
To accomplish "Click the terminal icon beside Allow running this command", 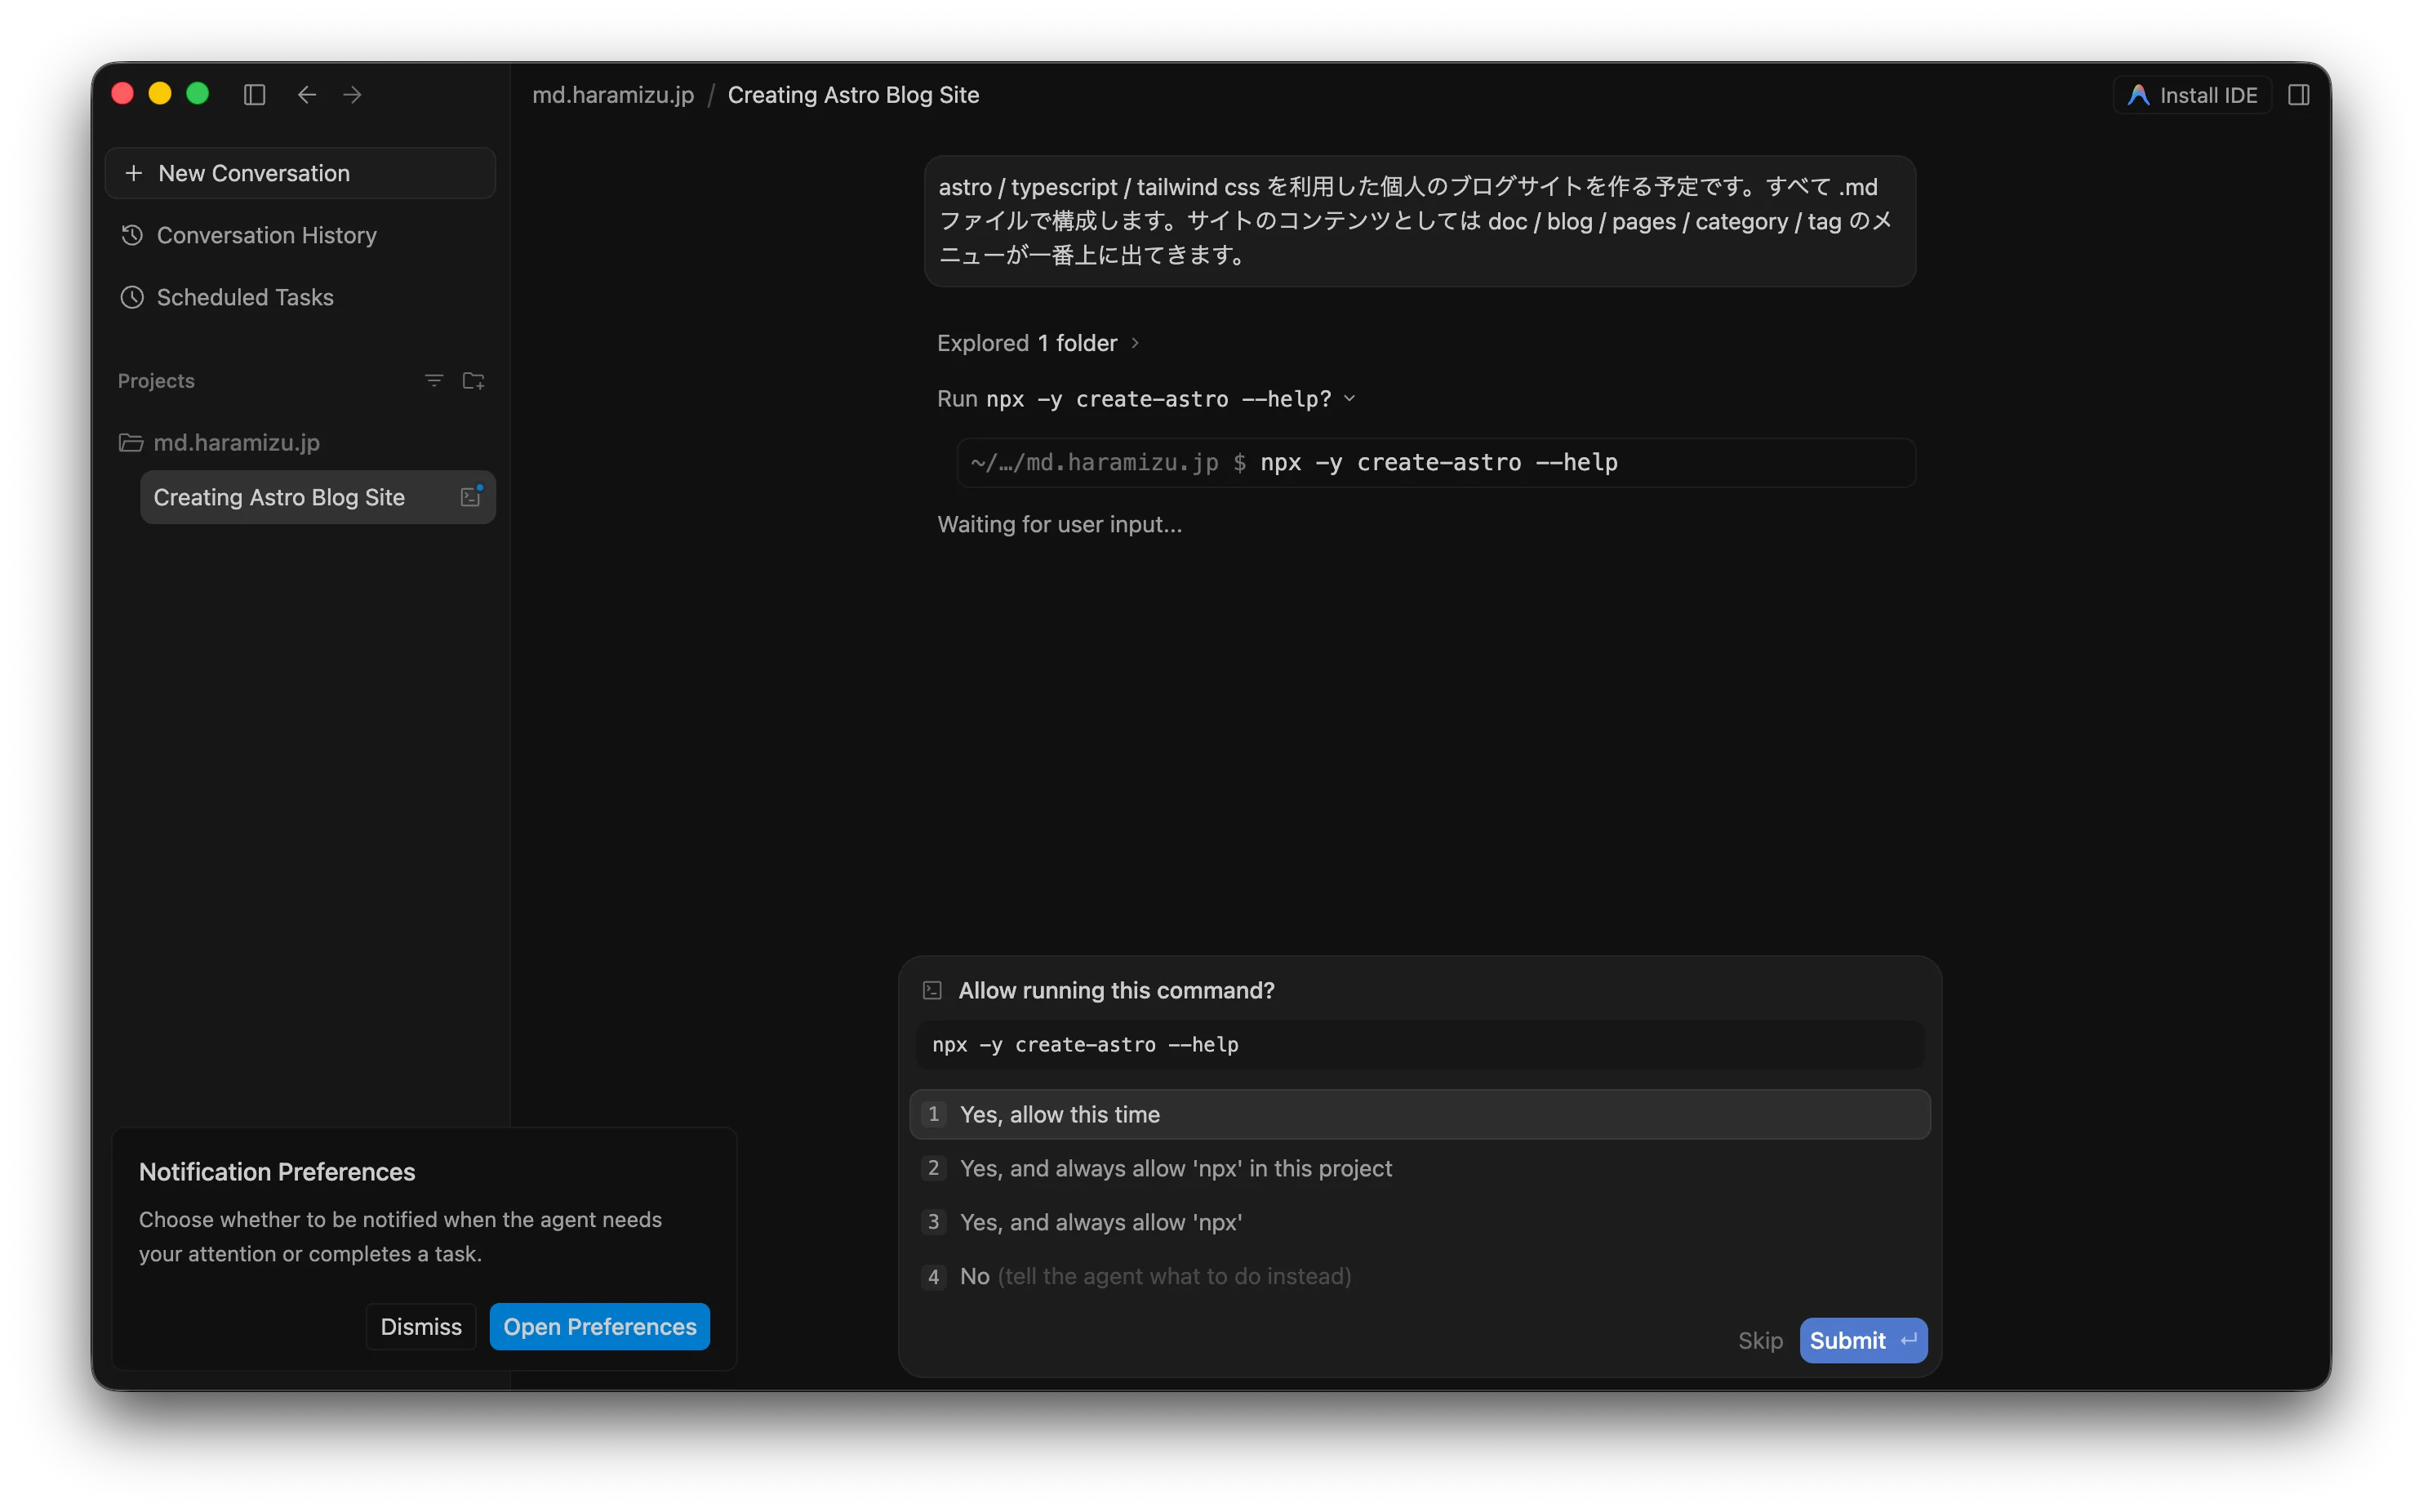I will tap(932, 990).
